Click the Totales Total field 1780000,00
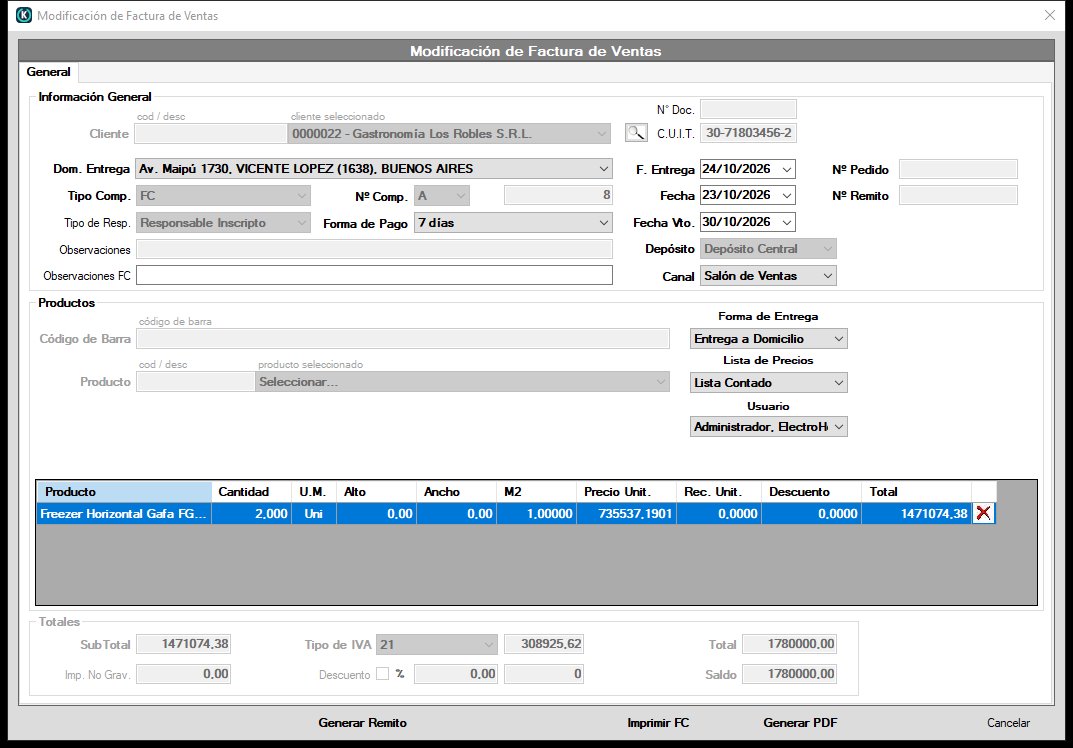The height and width of the screenshot is (748, 1073). 790,644
